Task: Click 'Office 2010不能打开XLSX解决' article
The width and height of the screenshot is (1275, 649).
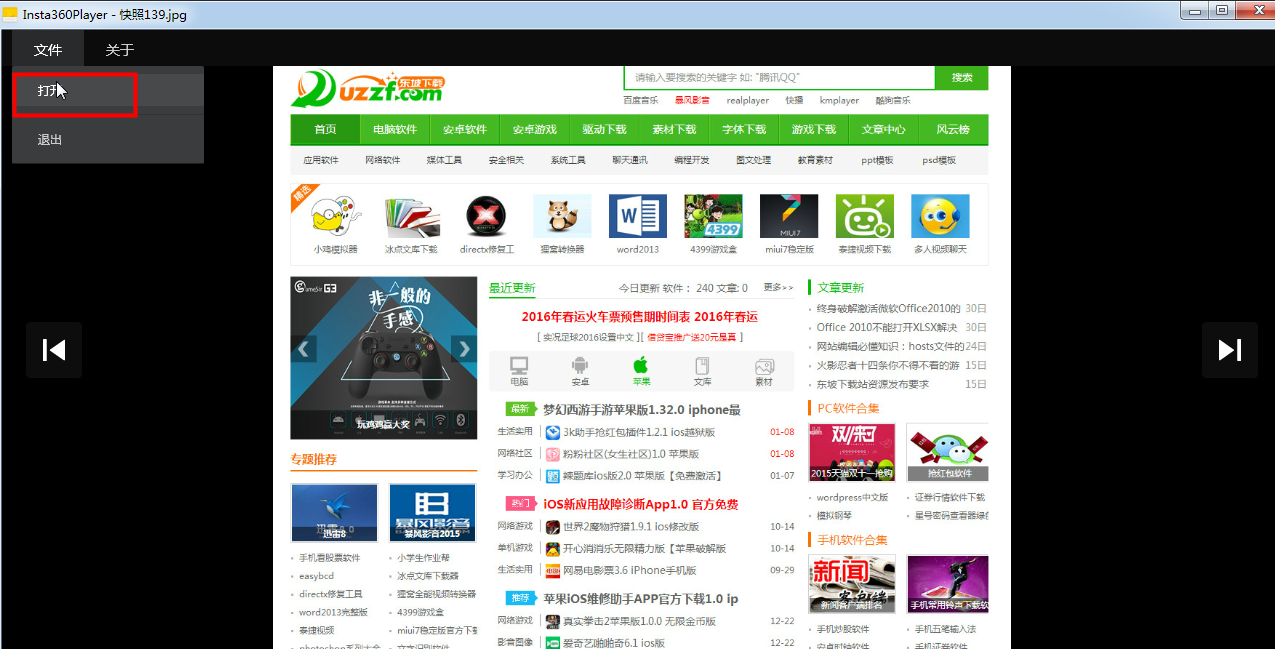Action: [x=887, y=327]
